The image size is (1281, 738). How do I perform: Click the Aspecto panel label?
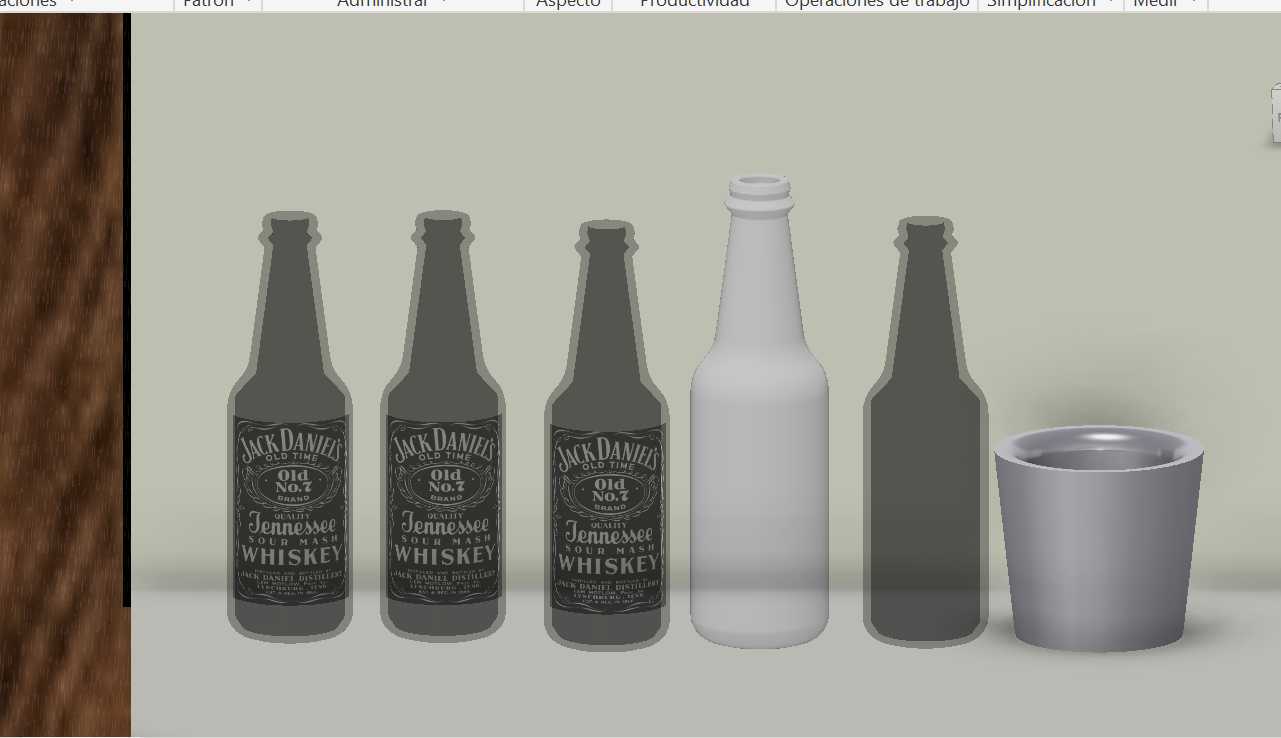(568, 4)
